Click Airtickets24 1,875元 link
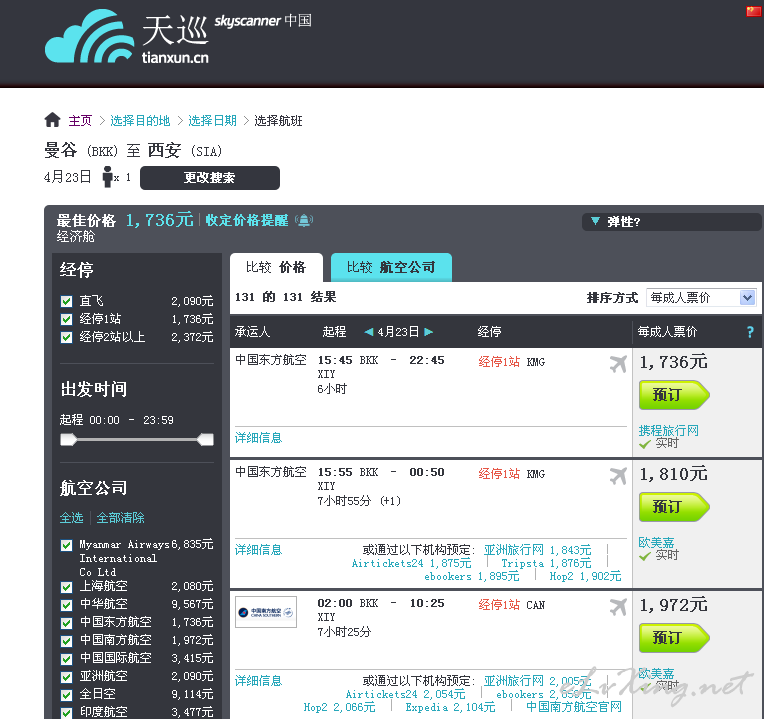This screenshot has width=764, height=719. click(x=412, y=563)
